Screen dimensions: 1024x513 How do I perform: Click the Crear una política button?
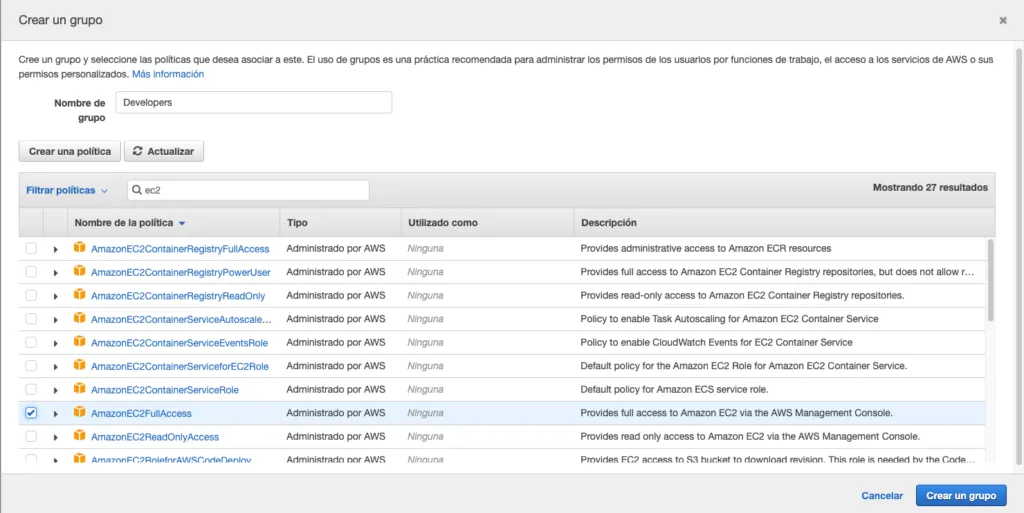(70, 151)
